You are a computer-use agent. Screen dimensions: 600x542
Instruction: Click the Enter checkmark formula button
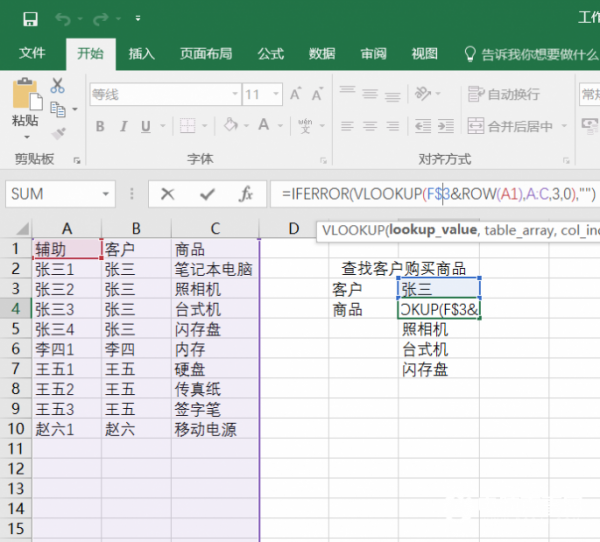207,194
